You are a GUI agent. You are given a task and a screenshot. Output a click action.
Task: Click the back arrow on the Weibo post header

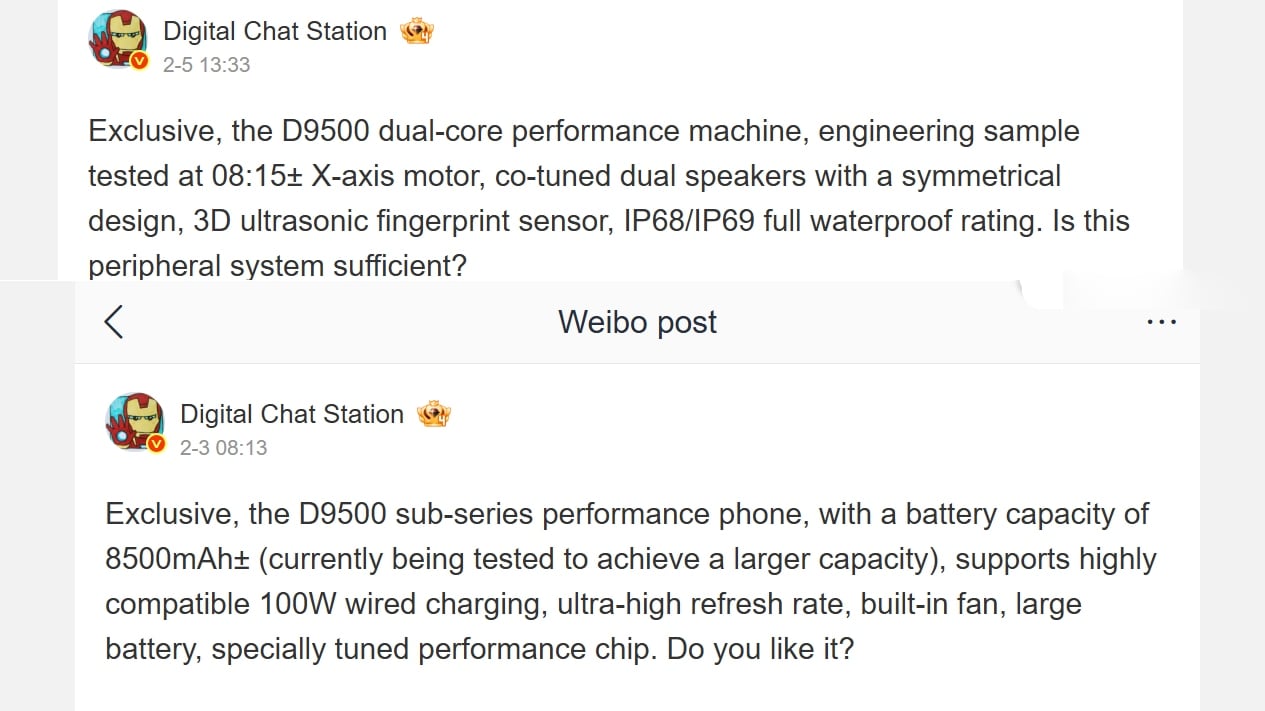114,322
